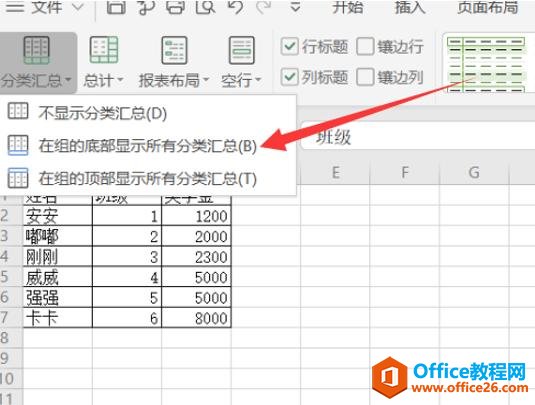Enable the 镶边列 checkbox
The image size is (535, 405).
coord(365,77)
